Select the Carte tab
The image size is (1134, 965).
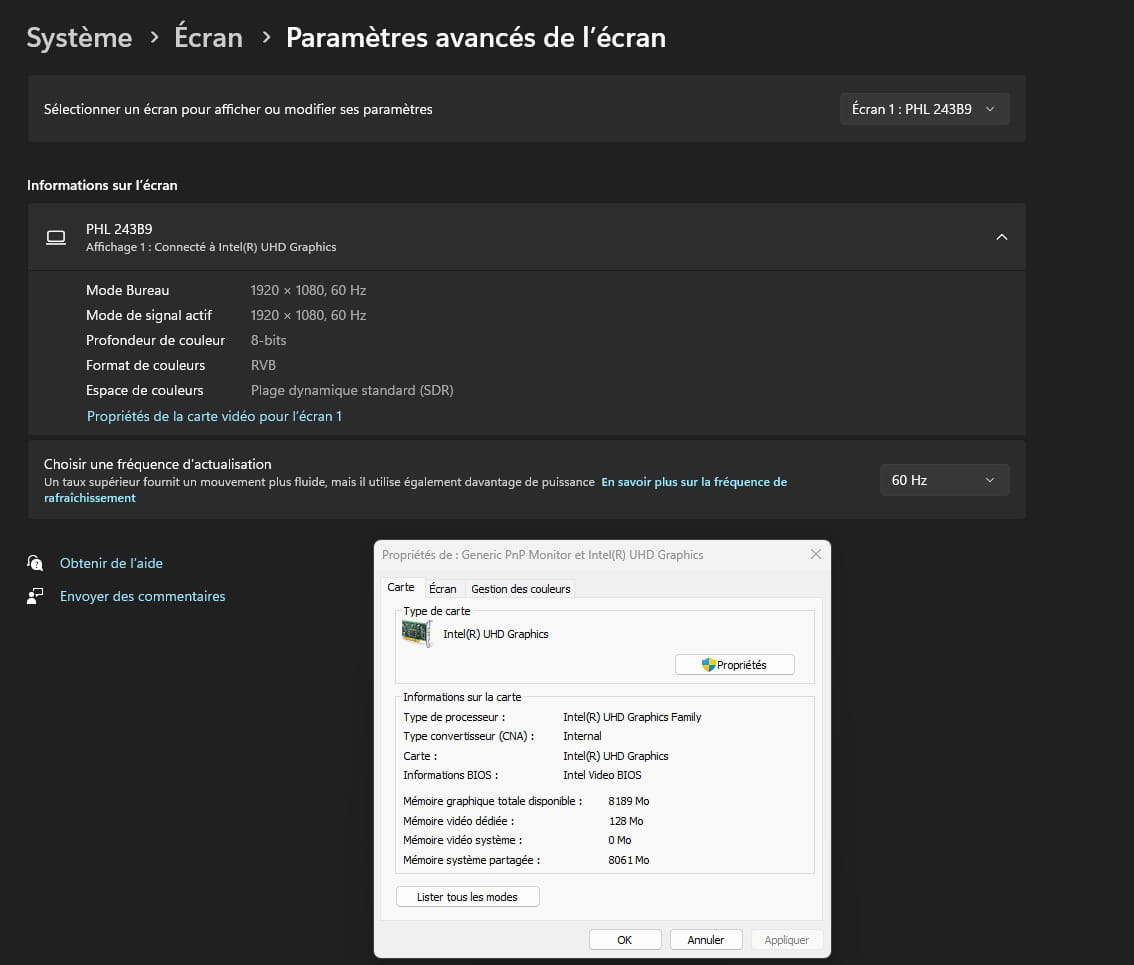click(401, 587)
